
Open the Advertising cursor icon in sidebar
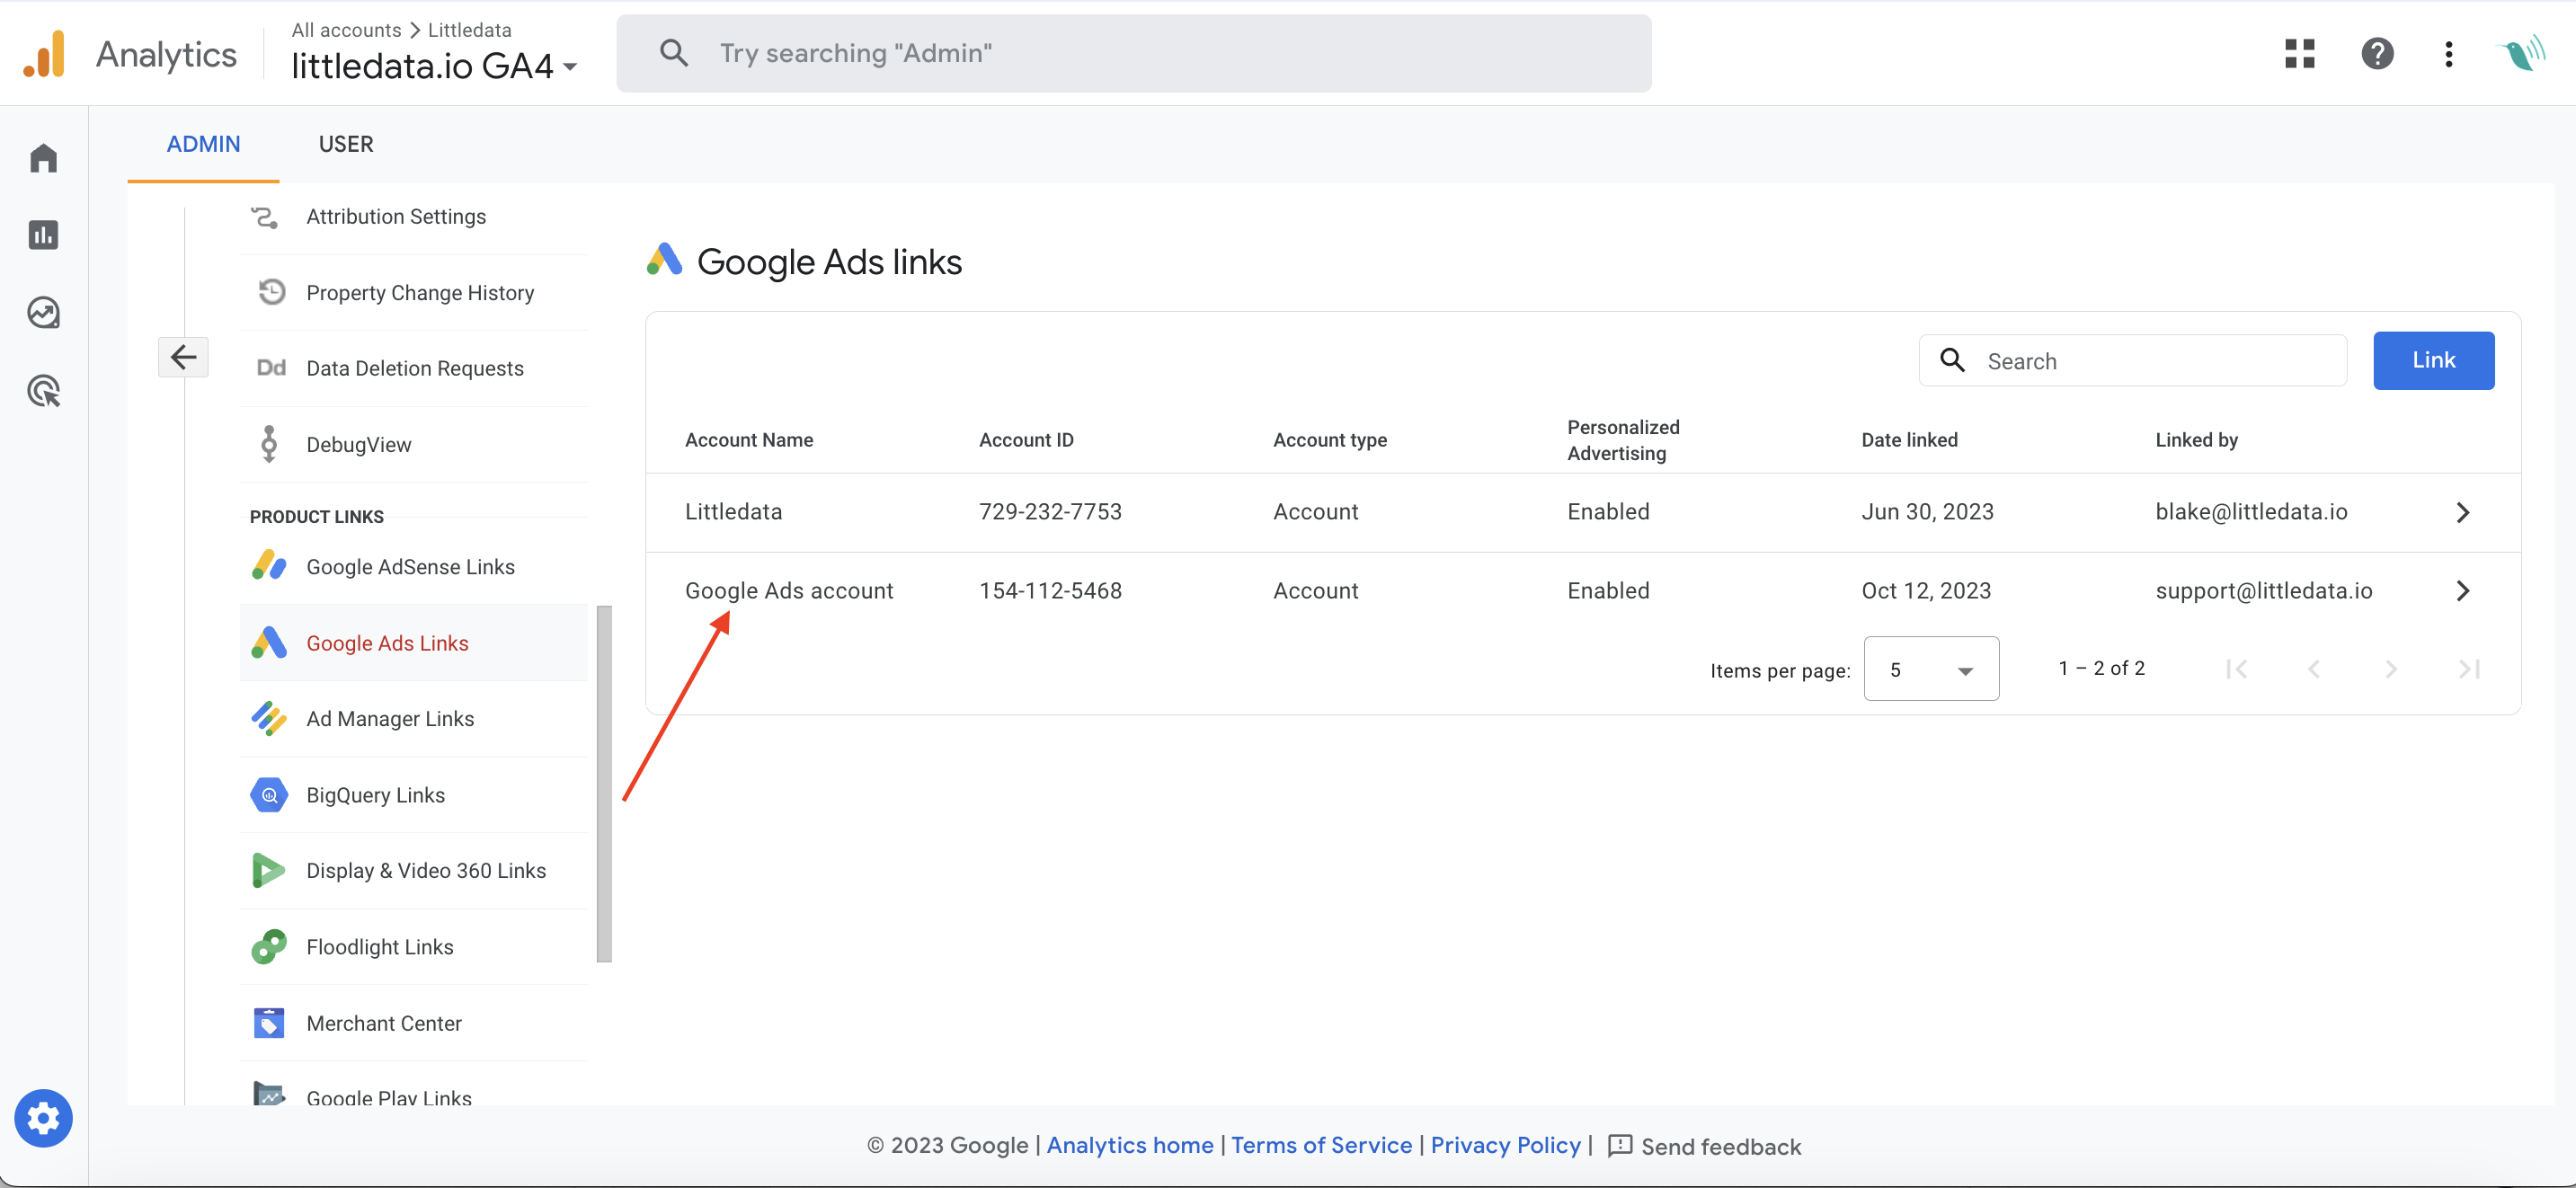pos(43,391)
